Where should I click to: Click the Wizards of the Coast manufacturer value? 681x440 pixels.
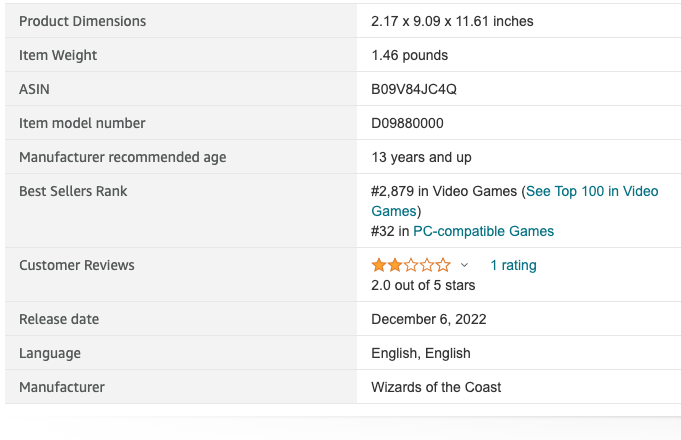[x=436, y=387]
